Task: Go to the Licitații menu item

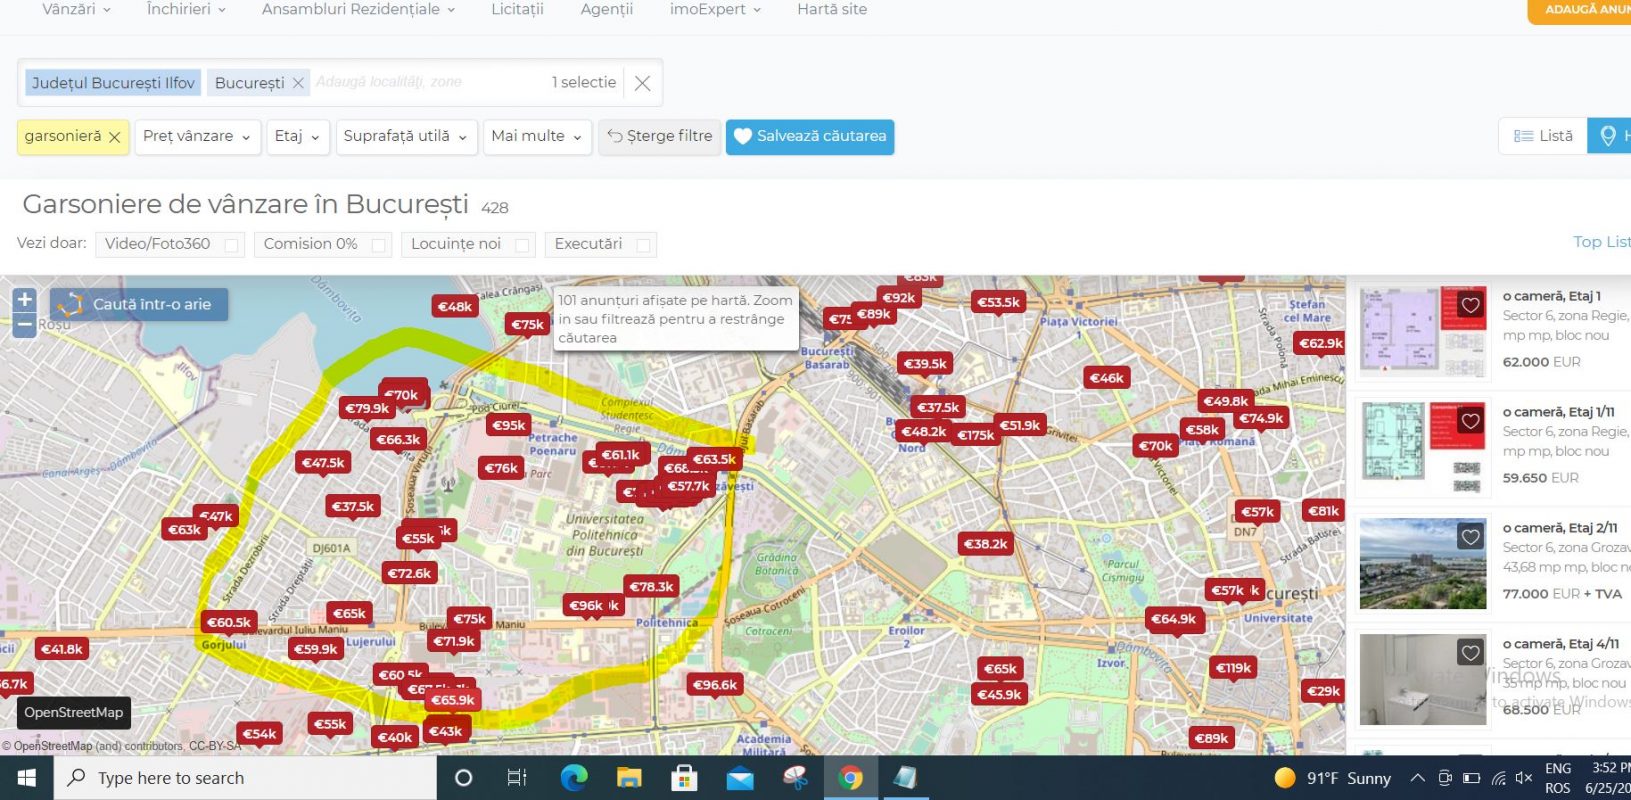Action: (x=517, y=10)
